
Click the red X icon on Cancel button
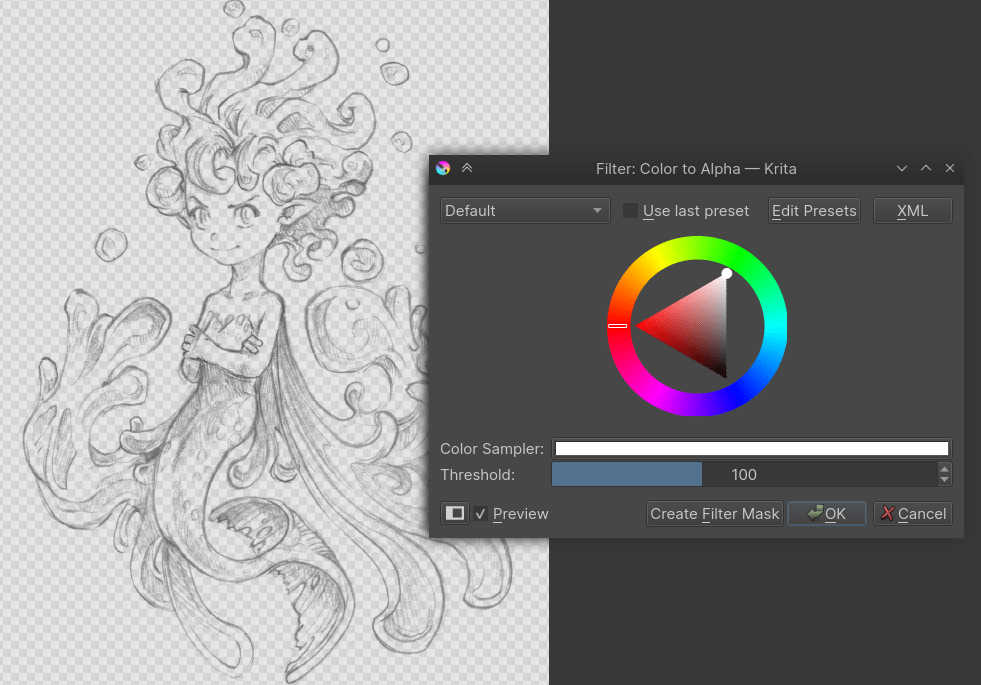tap(886, 513)
